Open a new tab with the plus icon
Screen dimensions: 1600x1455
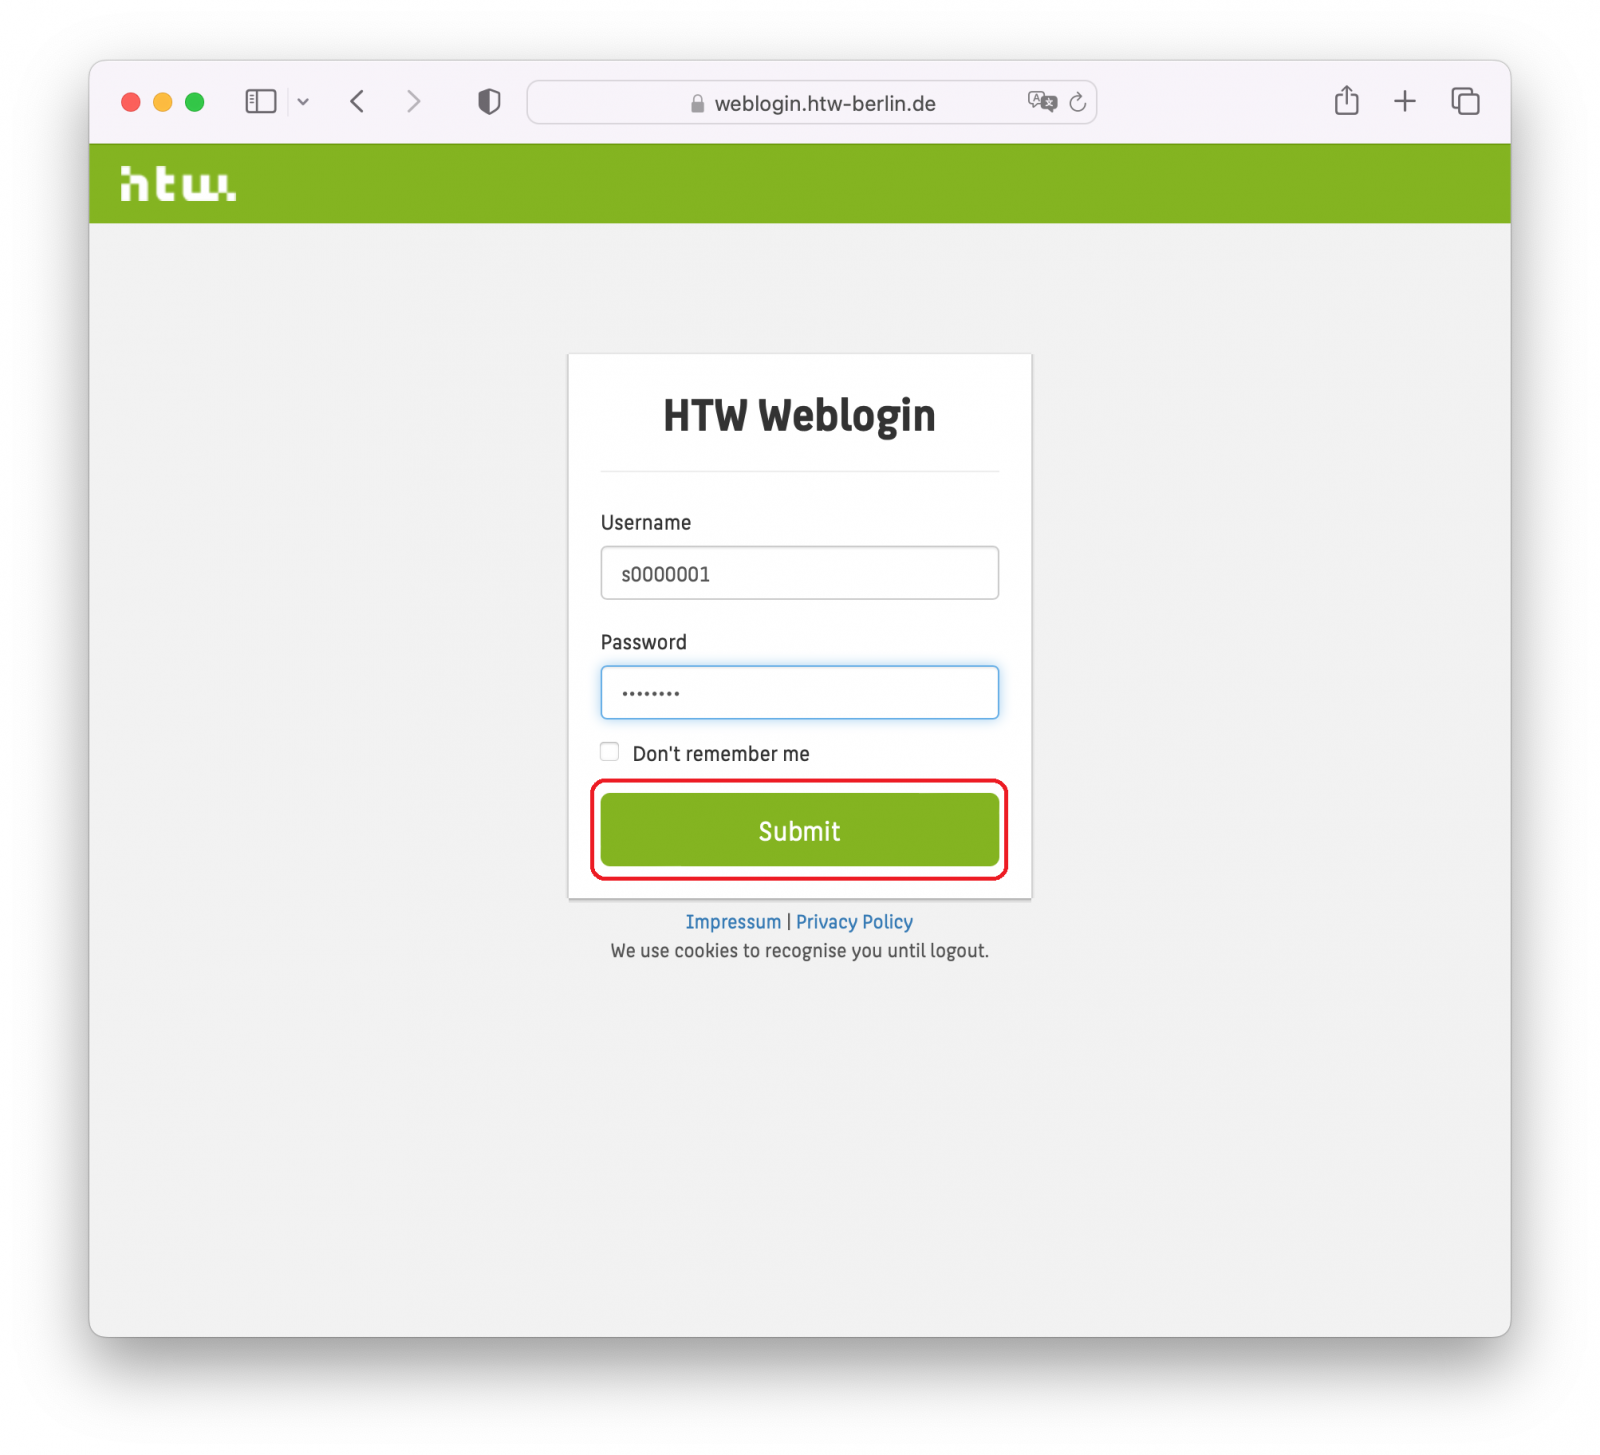1404,101
